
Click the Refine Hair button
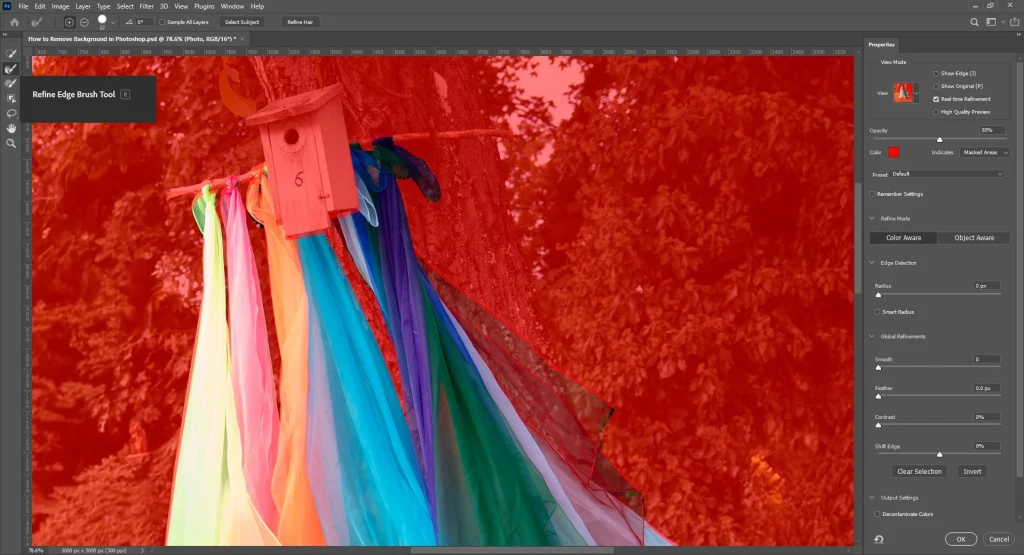coord(300,22)
